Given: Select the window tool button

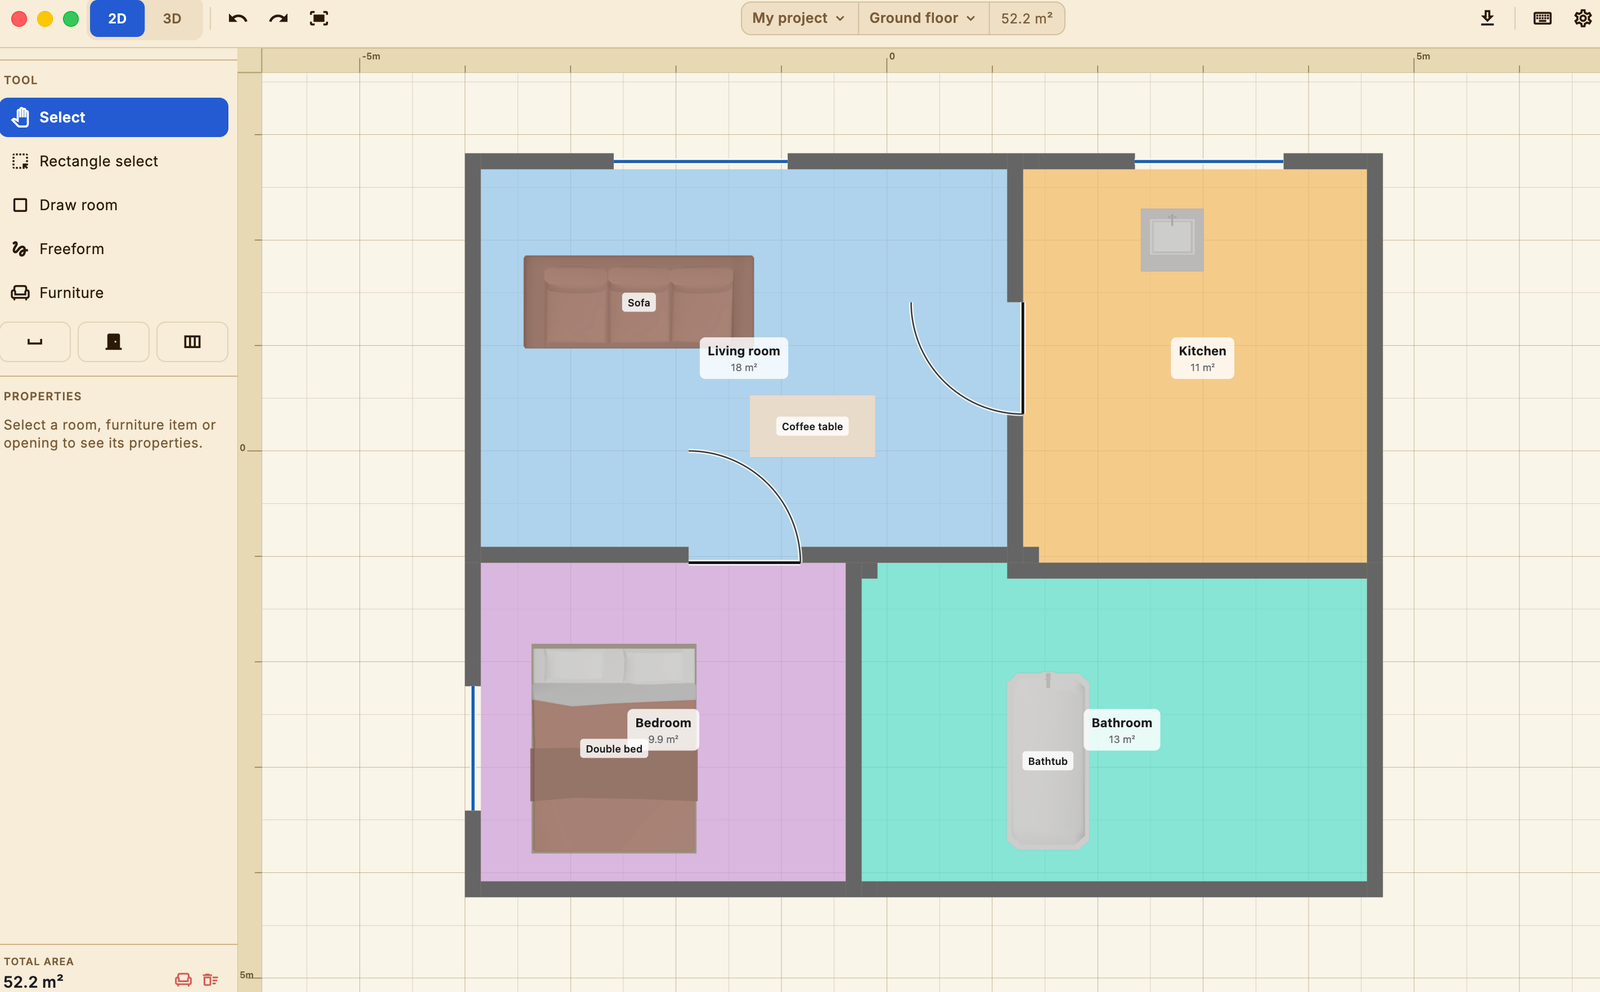Looking at the screenshot, I should pyautogui.click(x=192, y=342).
